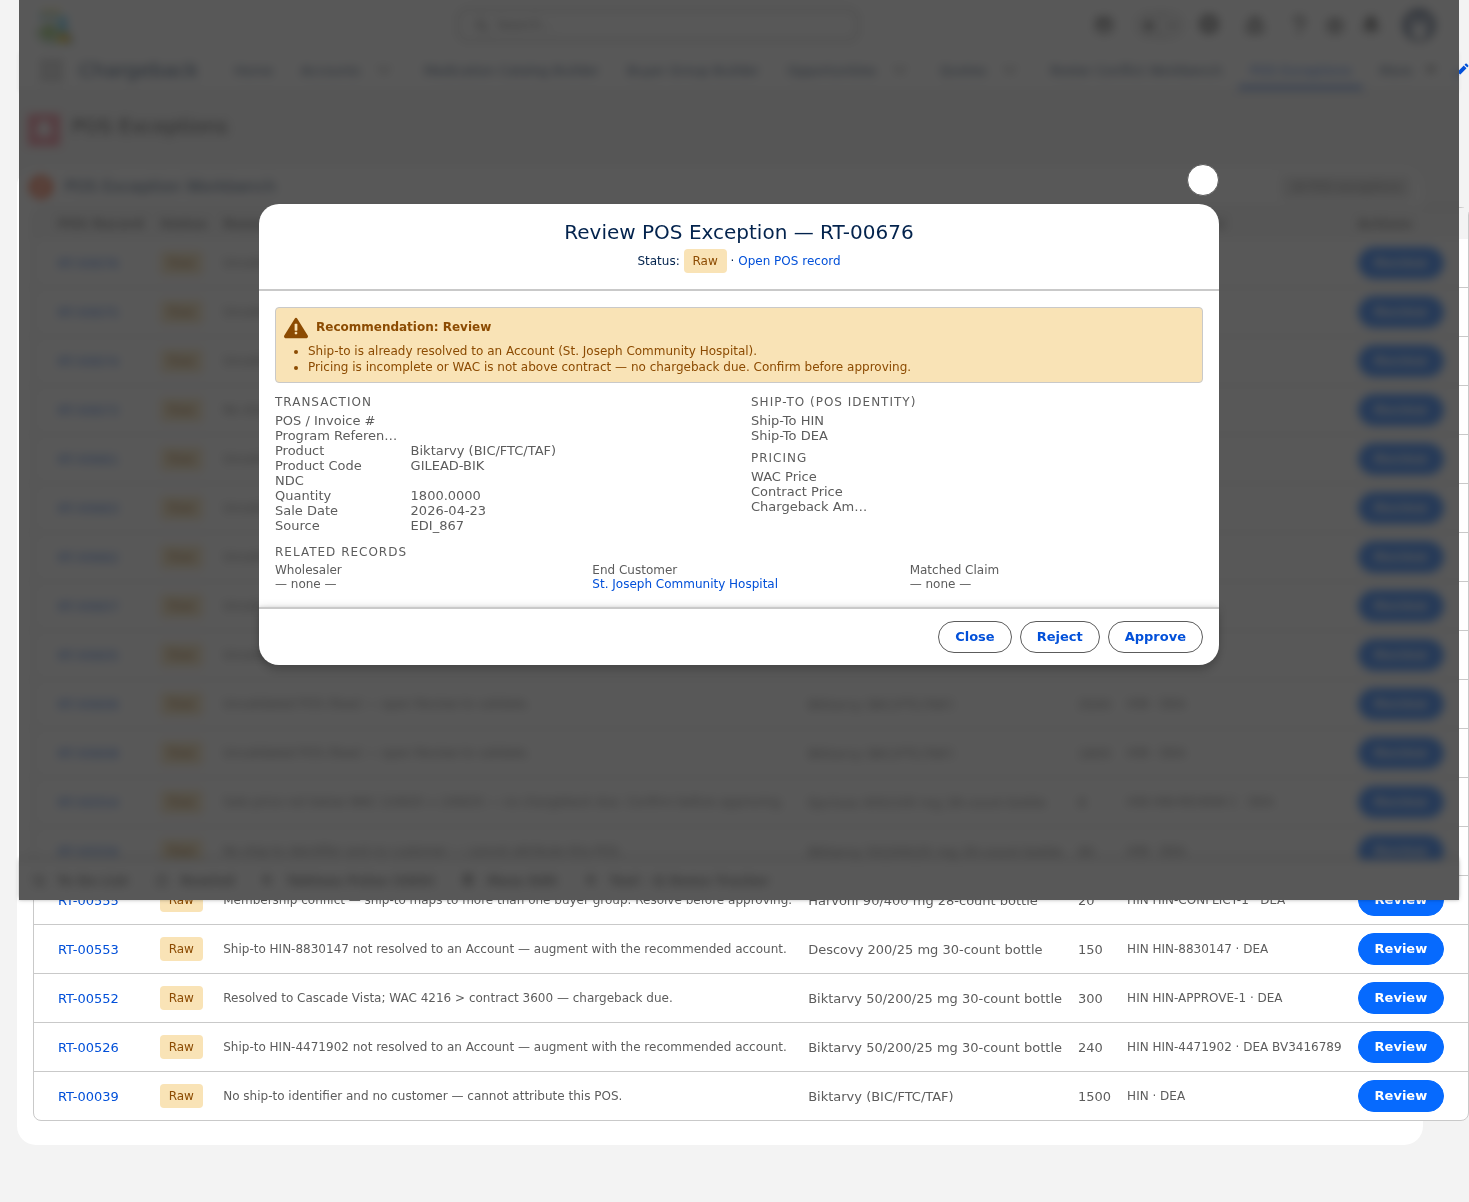The width and height of the screenshot is (1469, 1202).
Task: Click the 'Ship-to is already resolved' bullet
Action: pos(532,351)
